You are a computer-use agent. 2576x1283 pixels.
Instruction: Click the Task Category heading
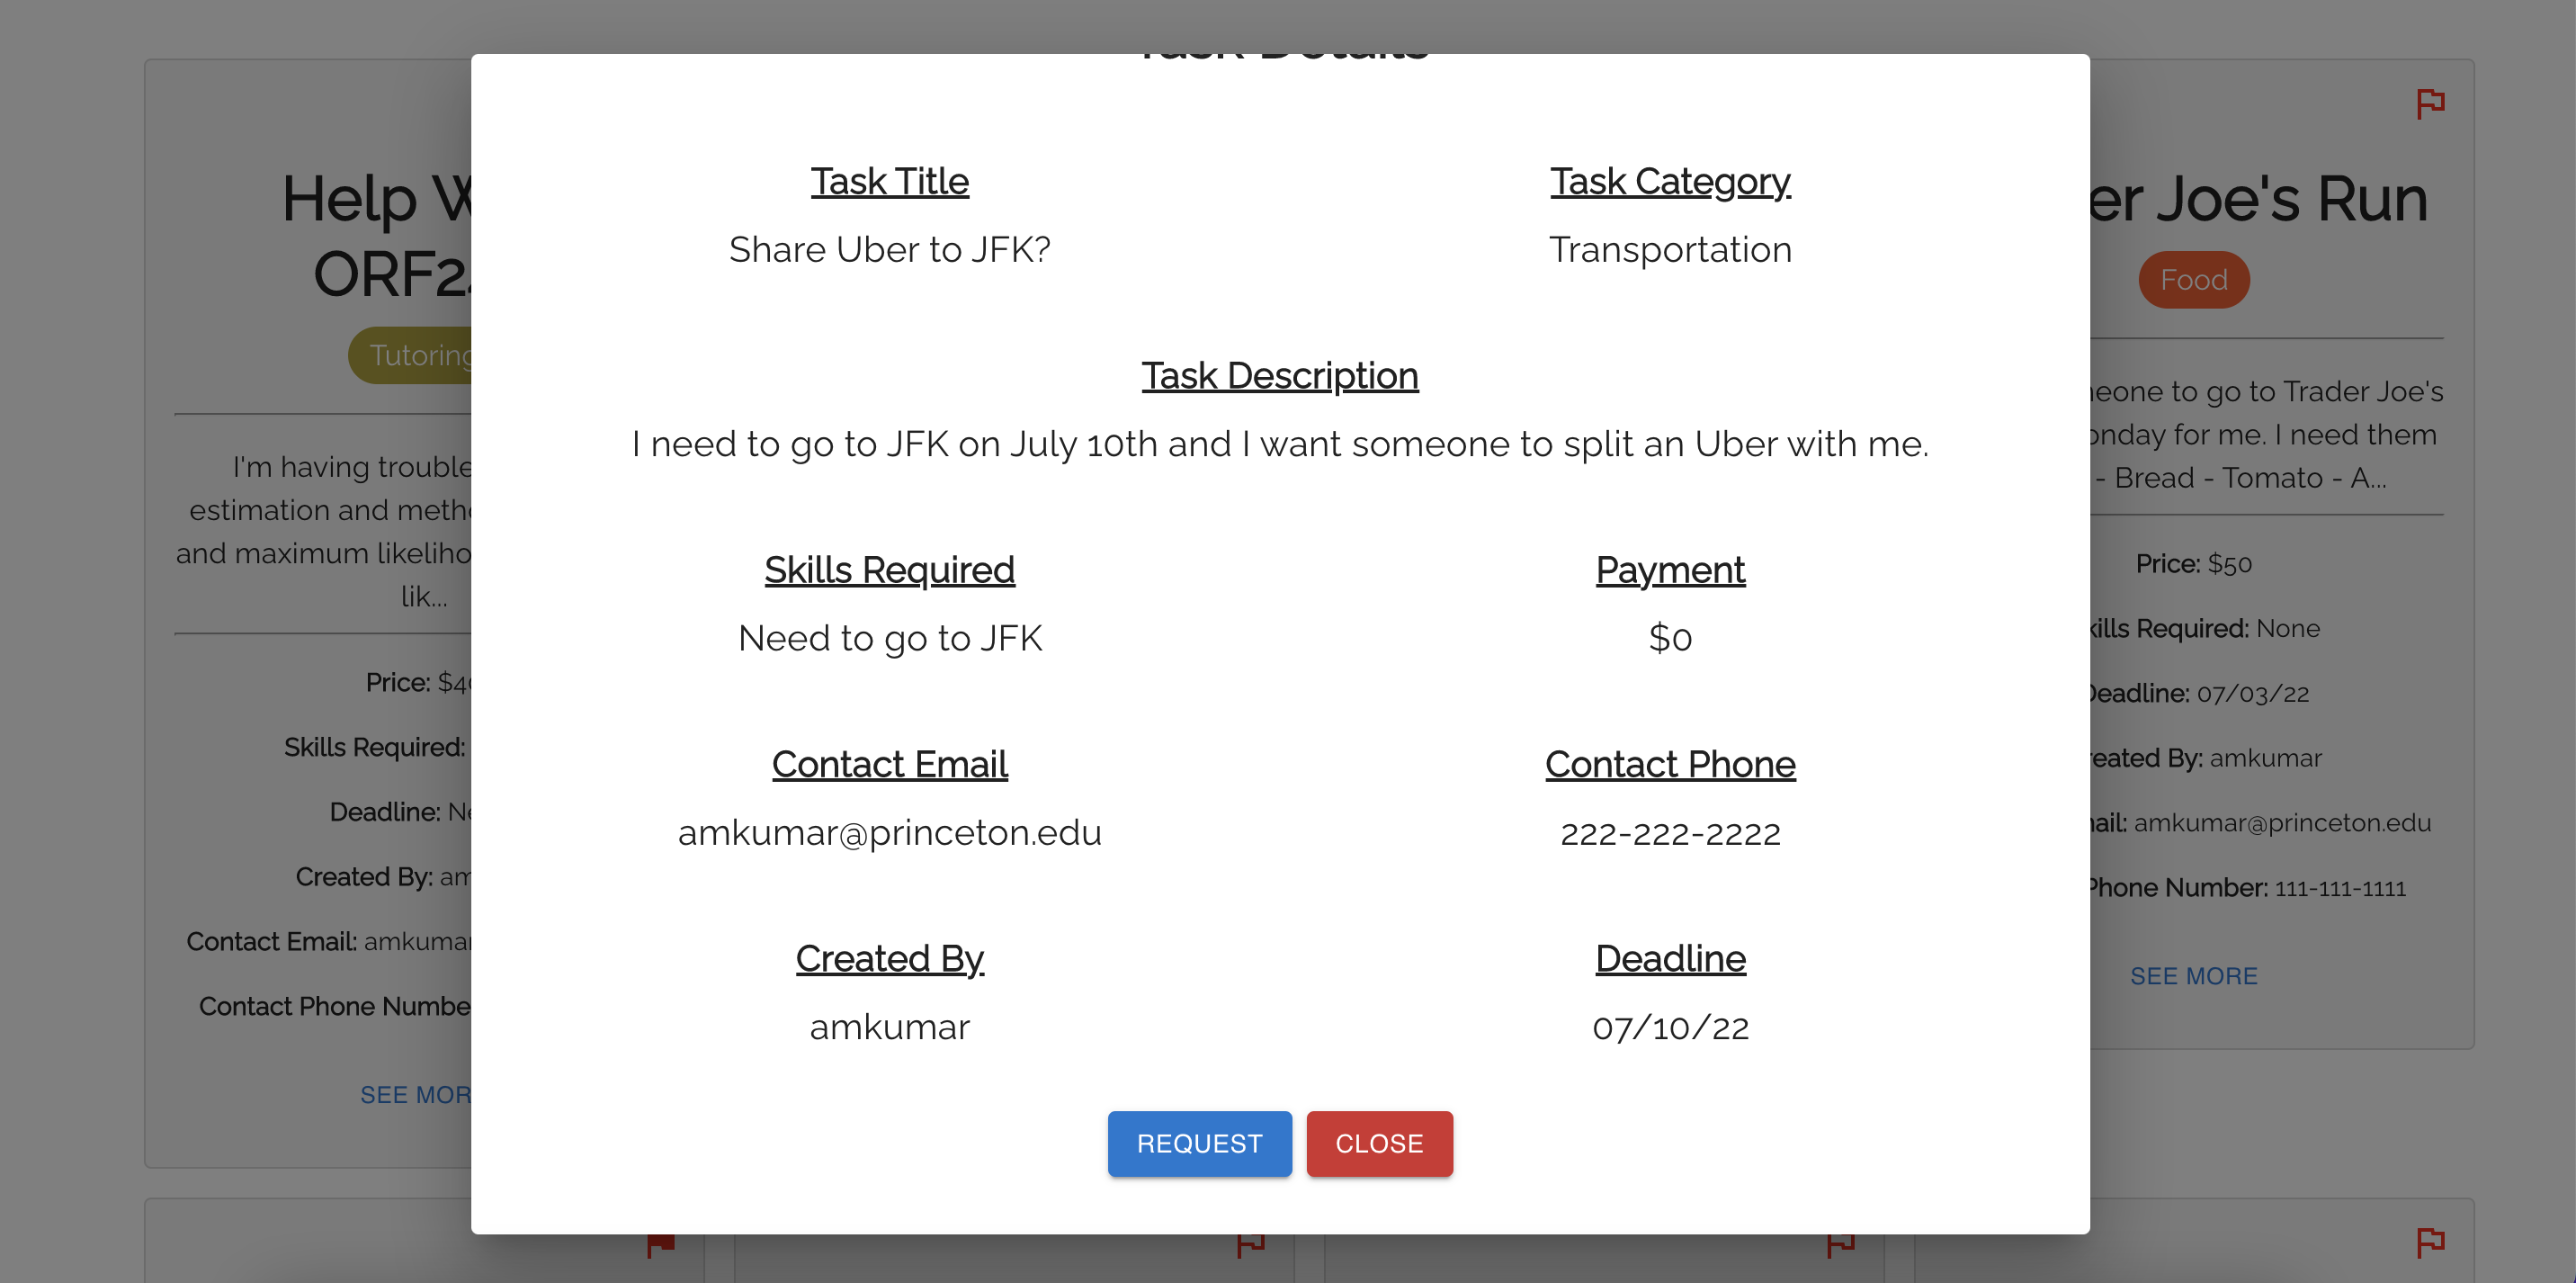point(1669,181)
